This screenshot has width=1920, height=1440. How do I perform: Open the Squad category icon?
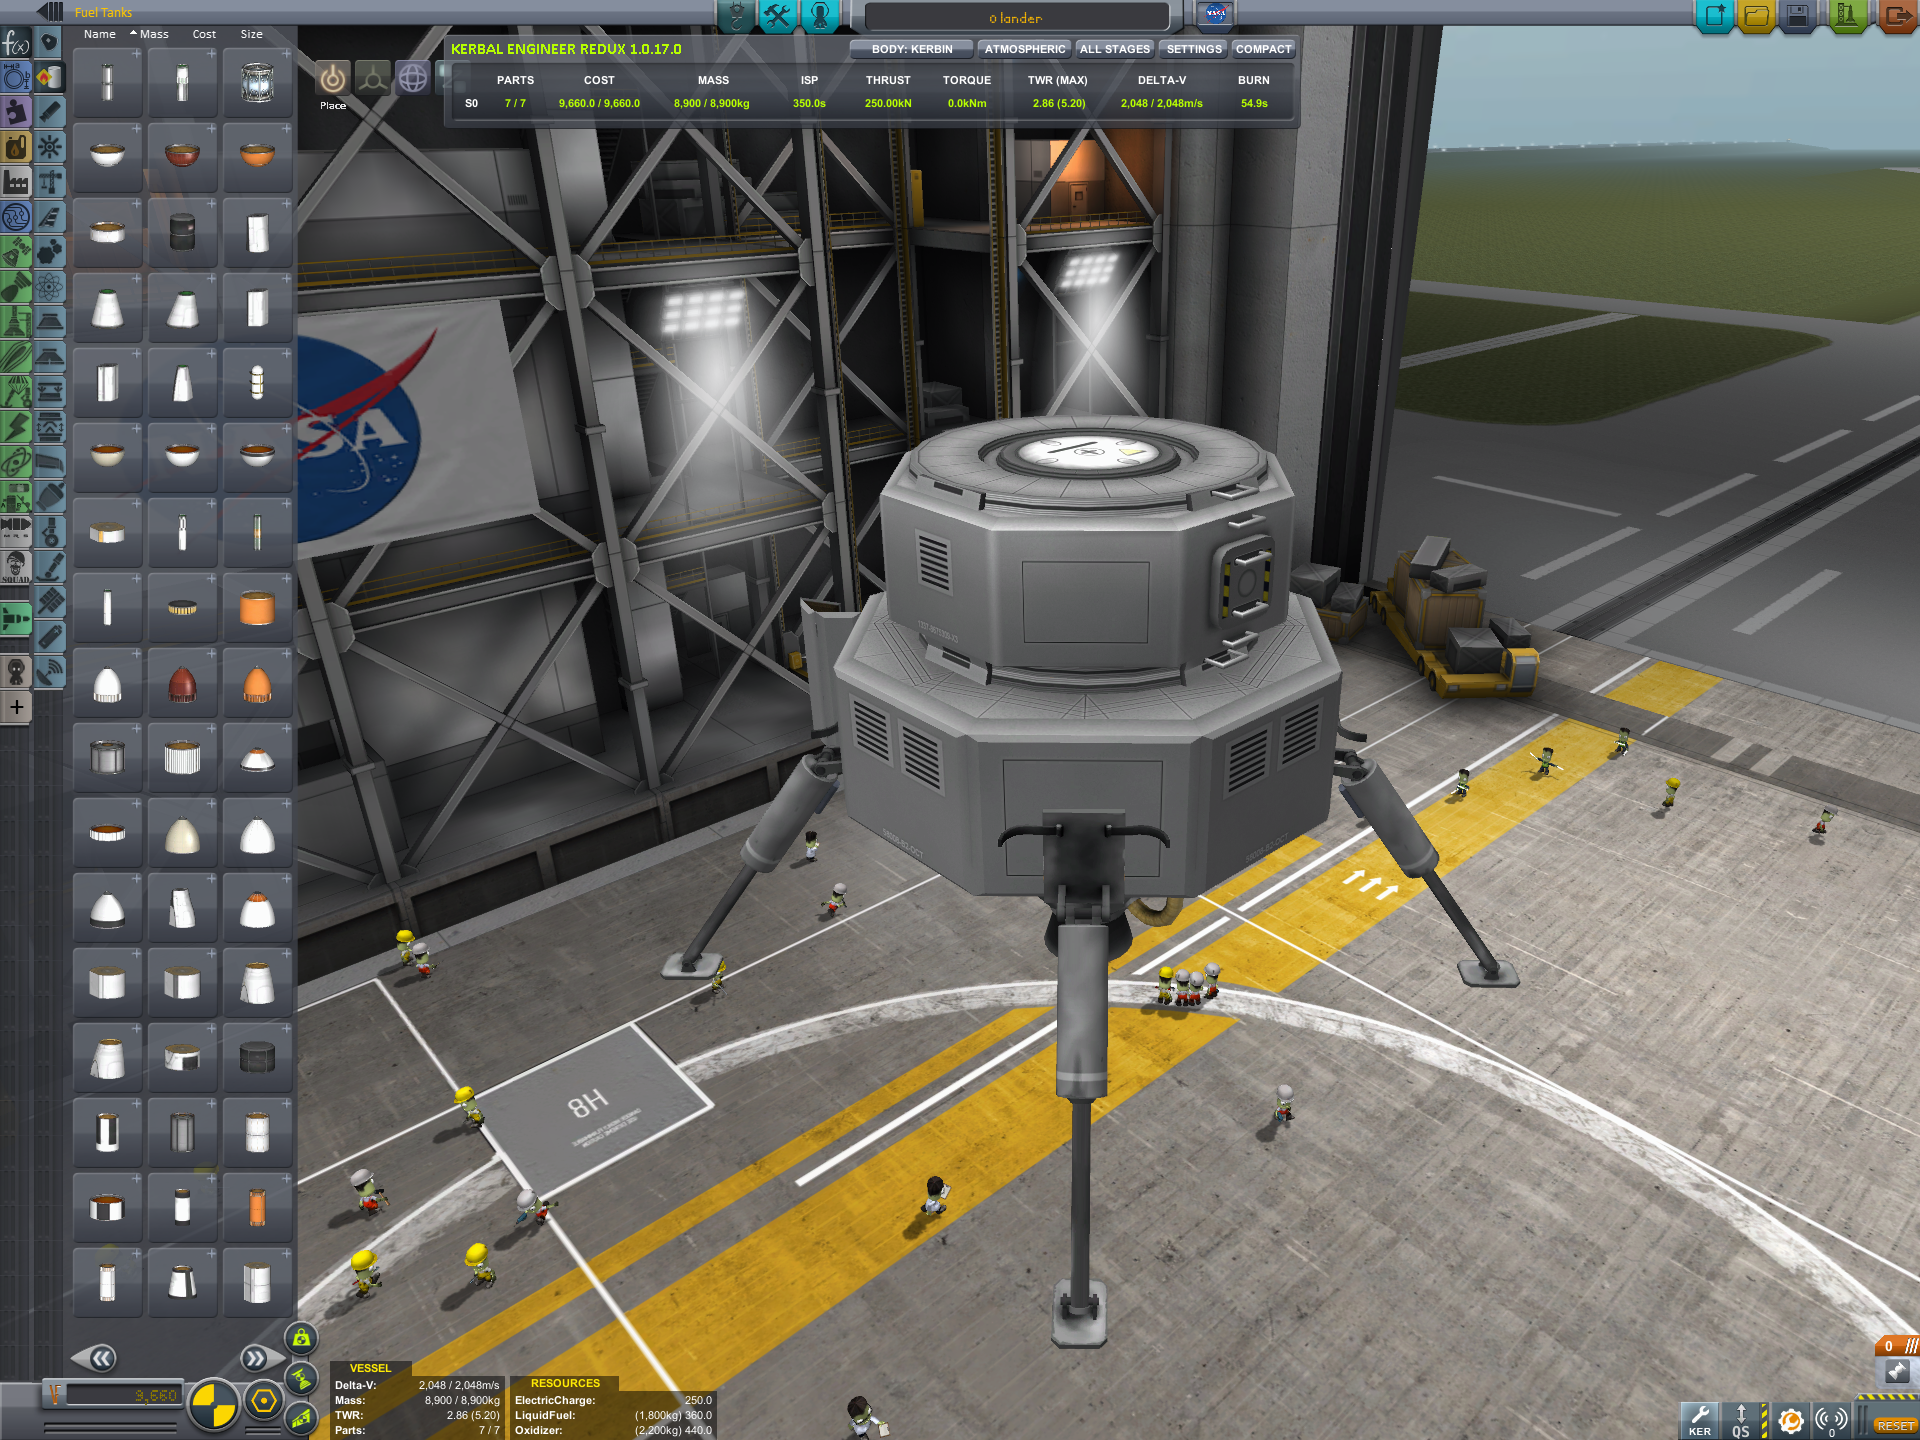click(x=16, y=566)
